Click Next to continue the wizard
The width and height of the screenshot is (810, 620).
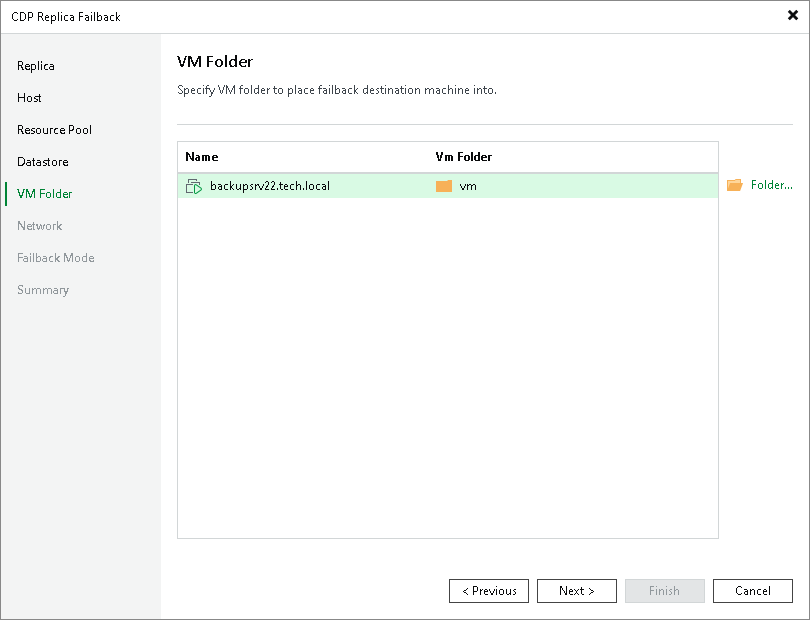click(x=577, y=591)
